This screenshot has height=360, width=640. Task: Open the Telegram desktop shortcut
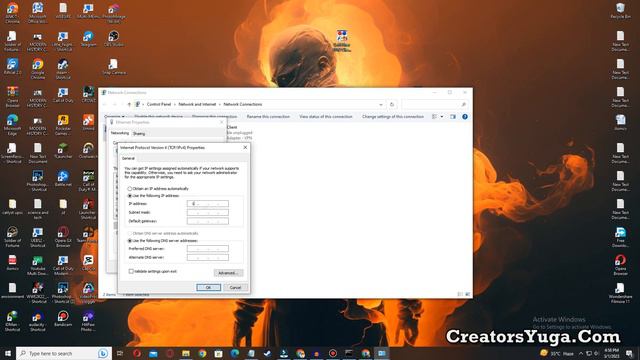[x=89, y=39]
